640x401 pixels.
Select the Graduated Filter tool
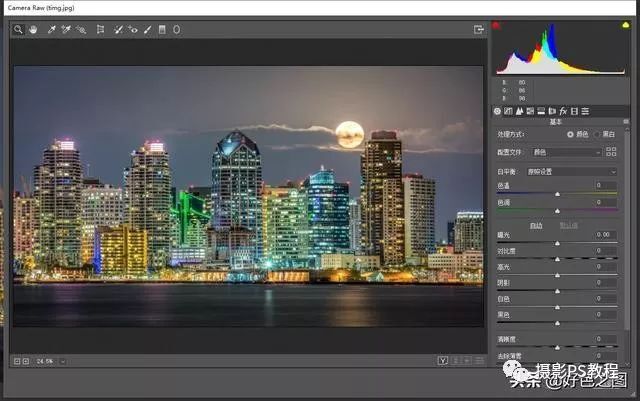point(162,30)
